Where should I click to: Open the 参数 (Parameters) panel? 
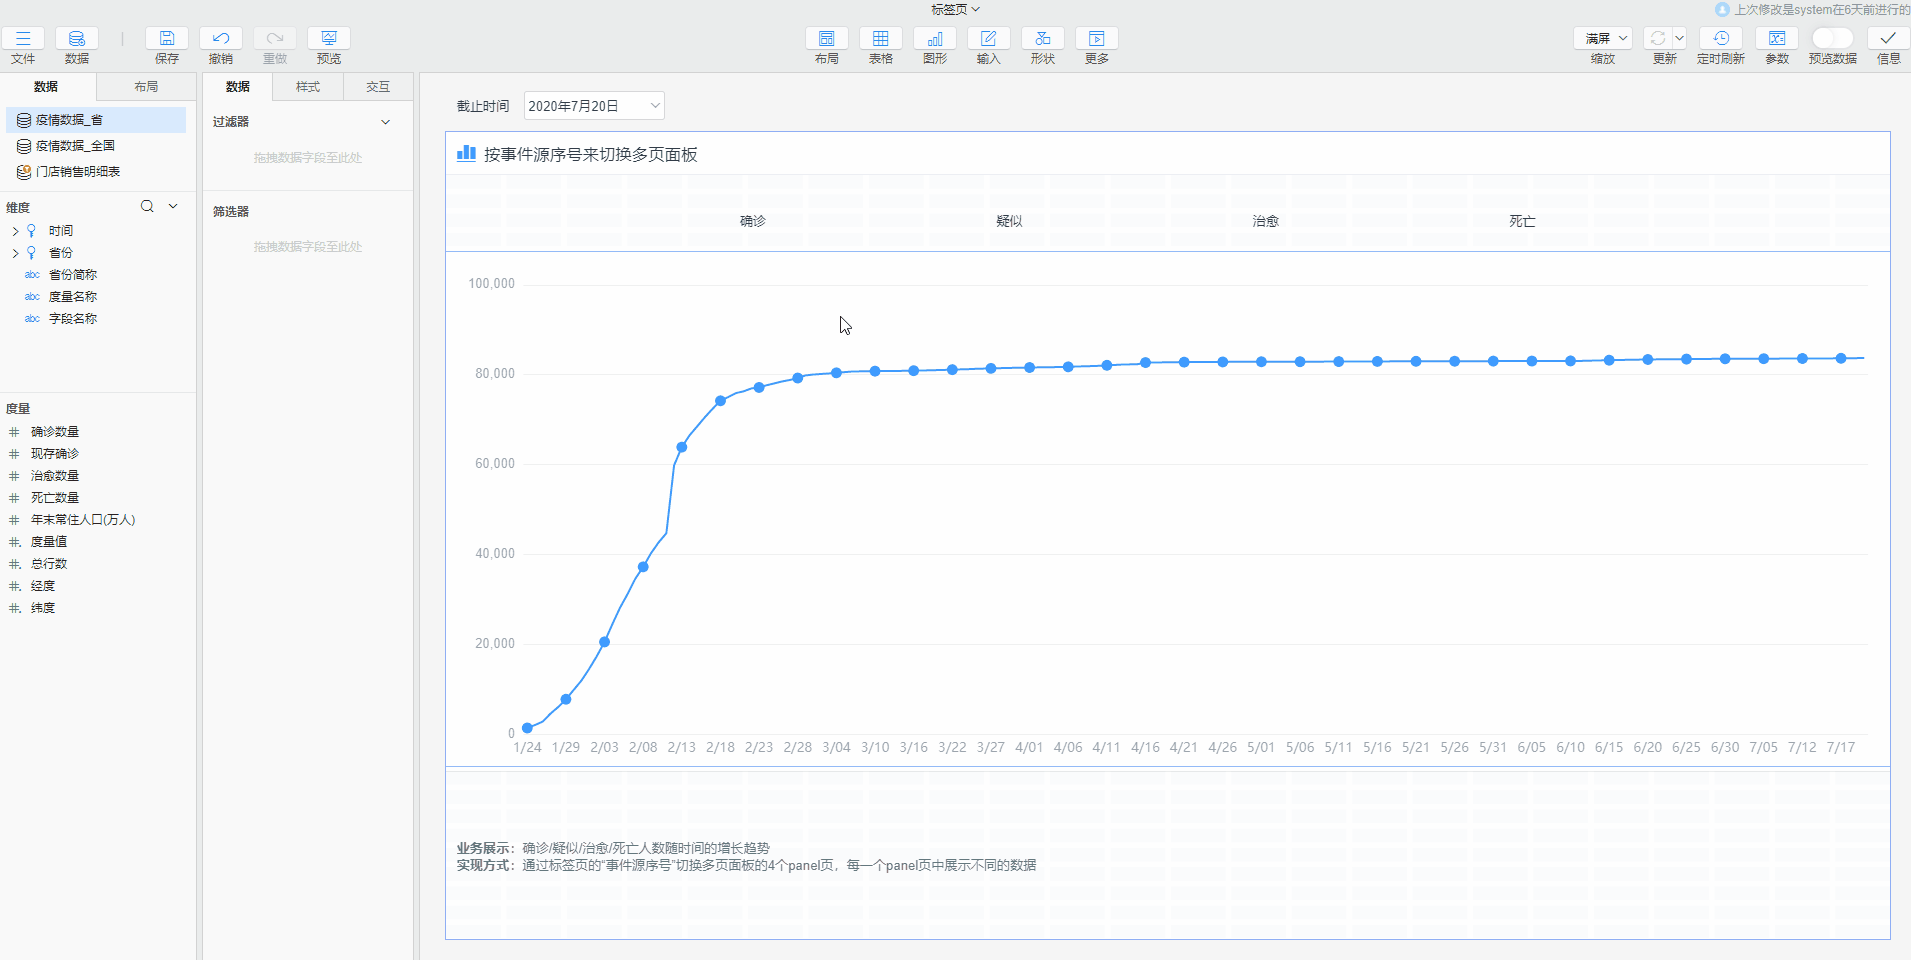pyautogui.click(x=1776, y=39)
